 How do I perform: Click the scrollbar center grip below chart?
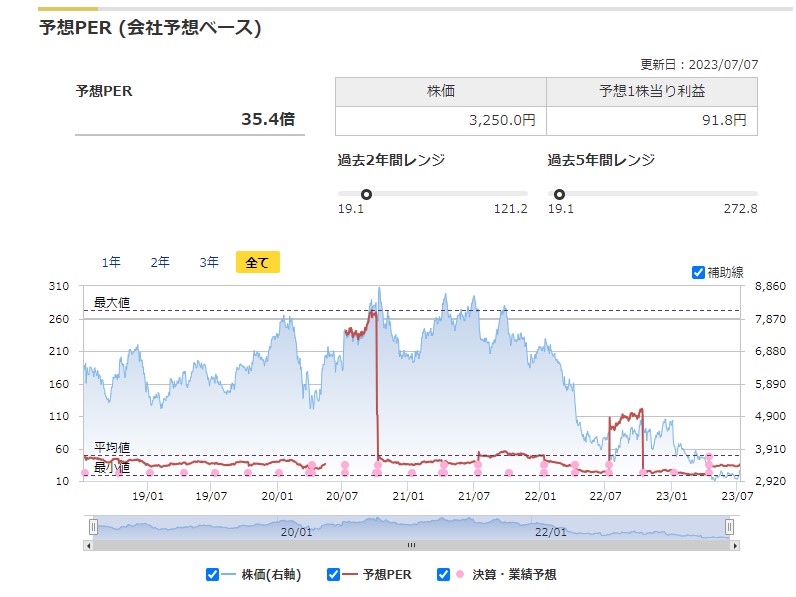(x=410, y=546)
